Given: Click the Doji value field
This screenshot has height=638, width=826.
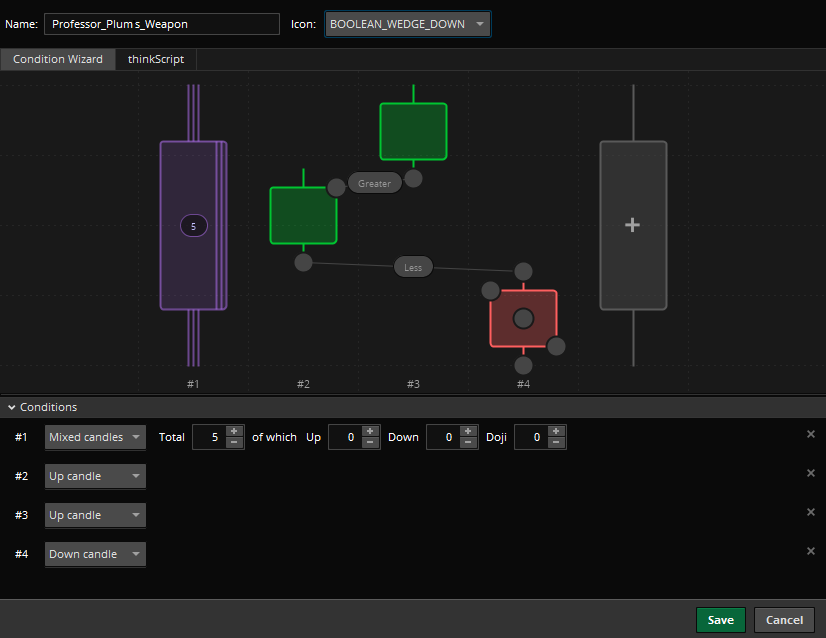Looking at the screenshot, I should pyautogui.click(x=532, y=437).
